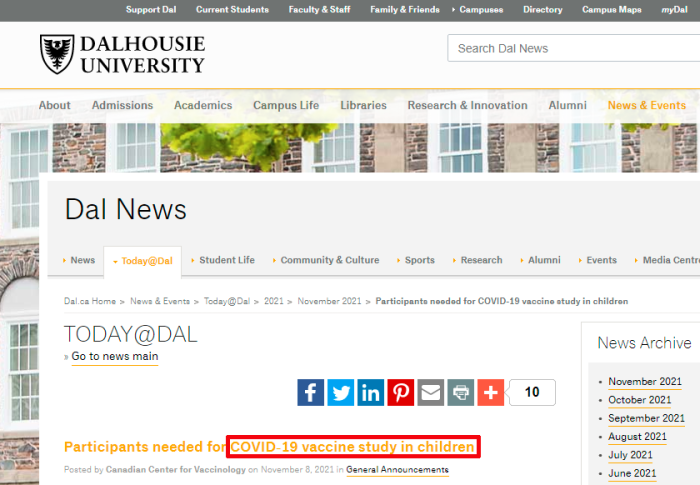This screenshot has width=700, height=485.
Task: Expand the Campuses dropdown
Action: tap(478, 9)
